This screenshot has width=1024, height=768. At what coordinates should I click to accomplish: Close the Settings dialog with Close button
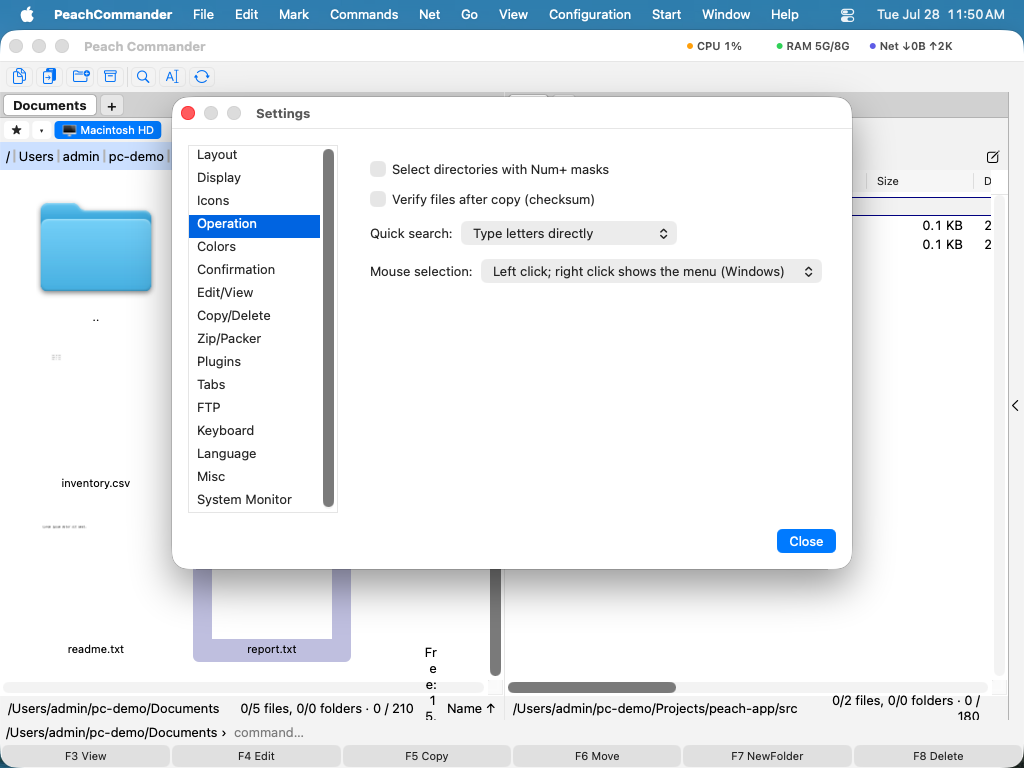click(806, 541)
